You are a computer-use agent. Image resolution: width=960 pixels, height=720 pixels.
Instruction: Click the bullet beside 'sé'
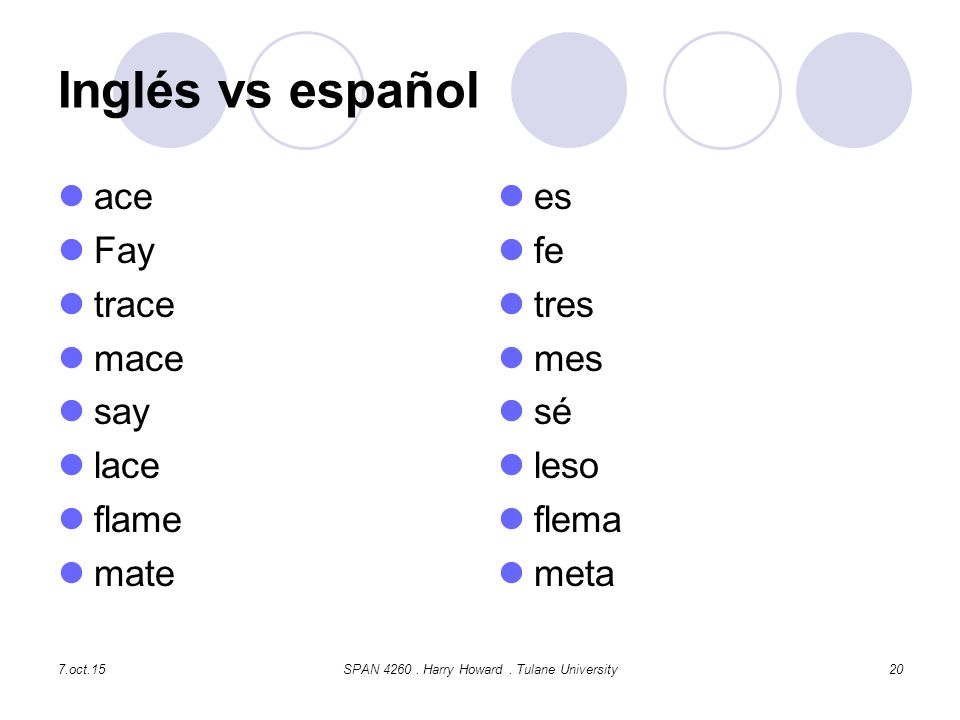[x=511, y=411]
